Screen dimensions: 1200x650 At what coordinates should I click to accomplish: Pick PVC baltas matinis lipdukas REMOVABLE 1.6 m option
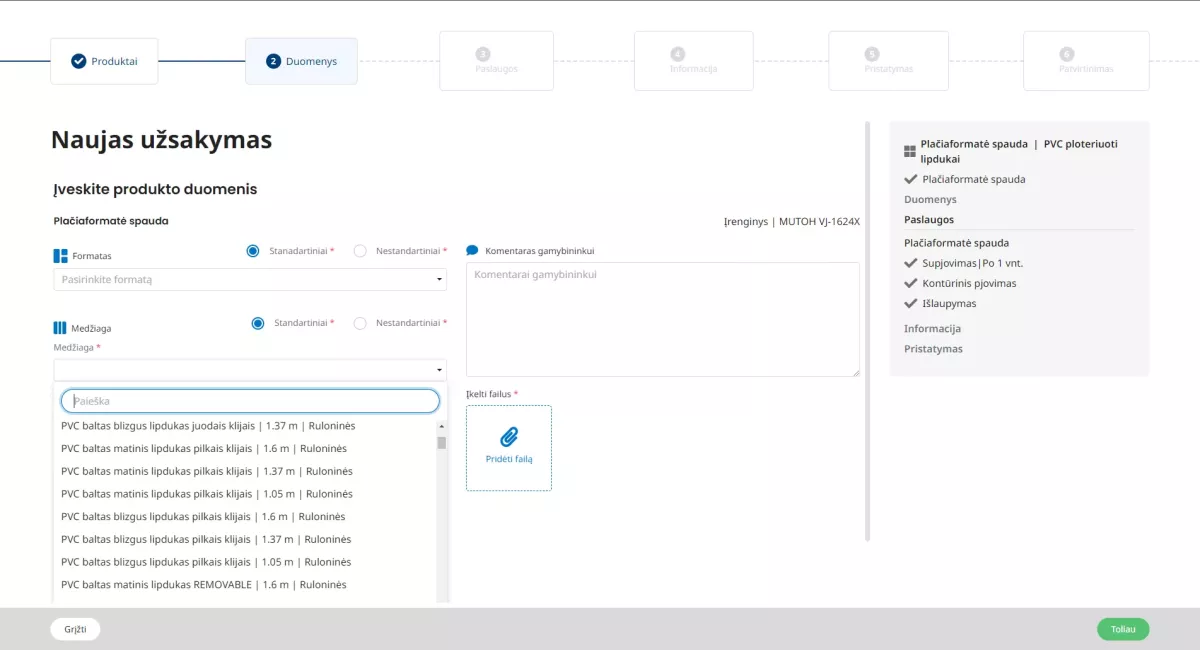coord(204,585)
